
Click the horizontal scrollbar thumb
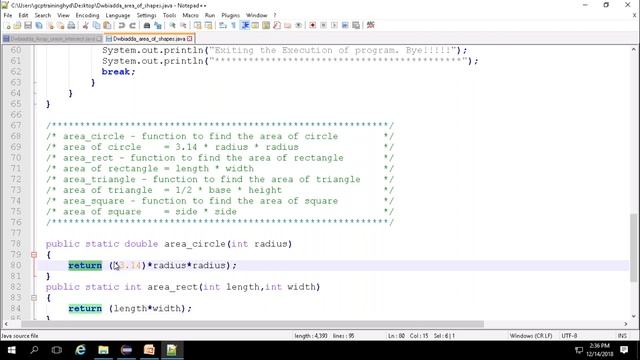tap(253, 324)
